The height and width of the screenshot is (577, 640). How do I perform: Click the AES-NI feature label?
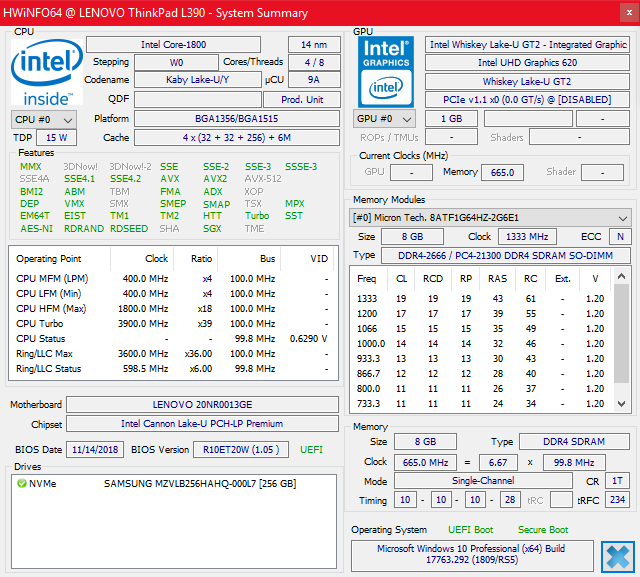(37, 229)
